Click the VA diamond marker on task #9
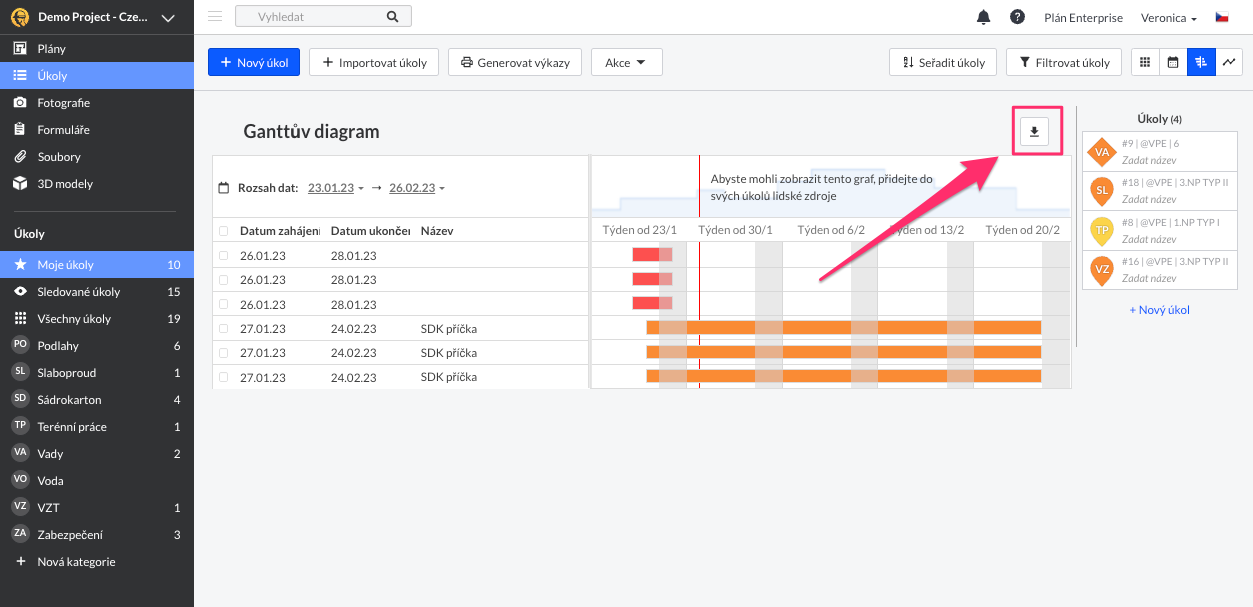Image resolution: width=1253 pixels, height=607 pixels. [x=1101, y=152]
